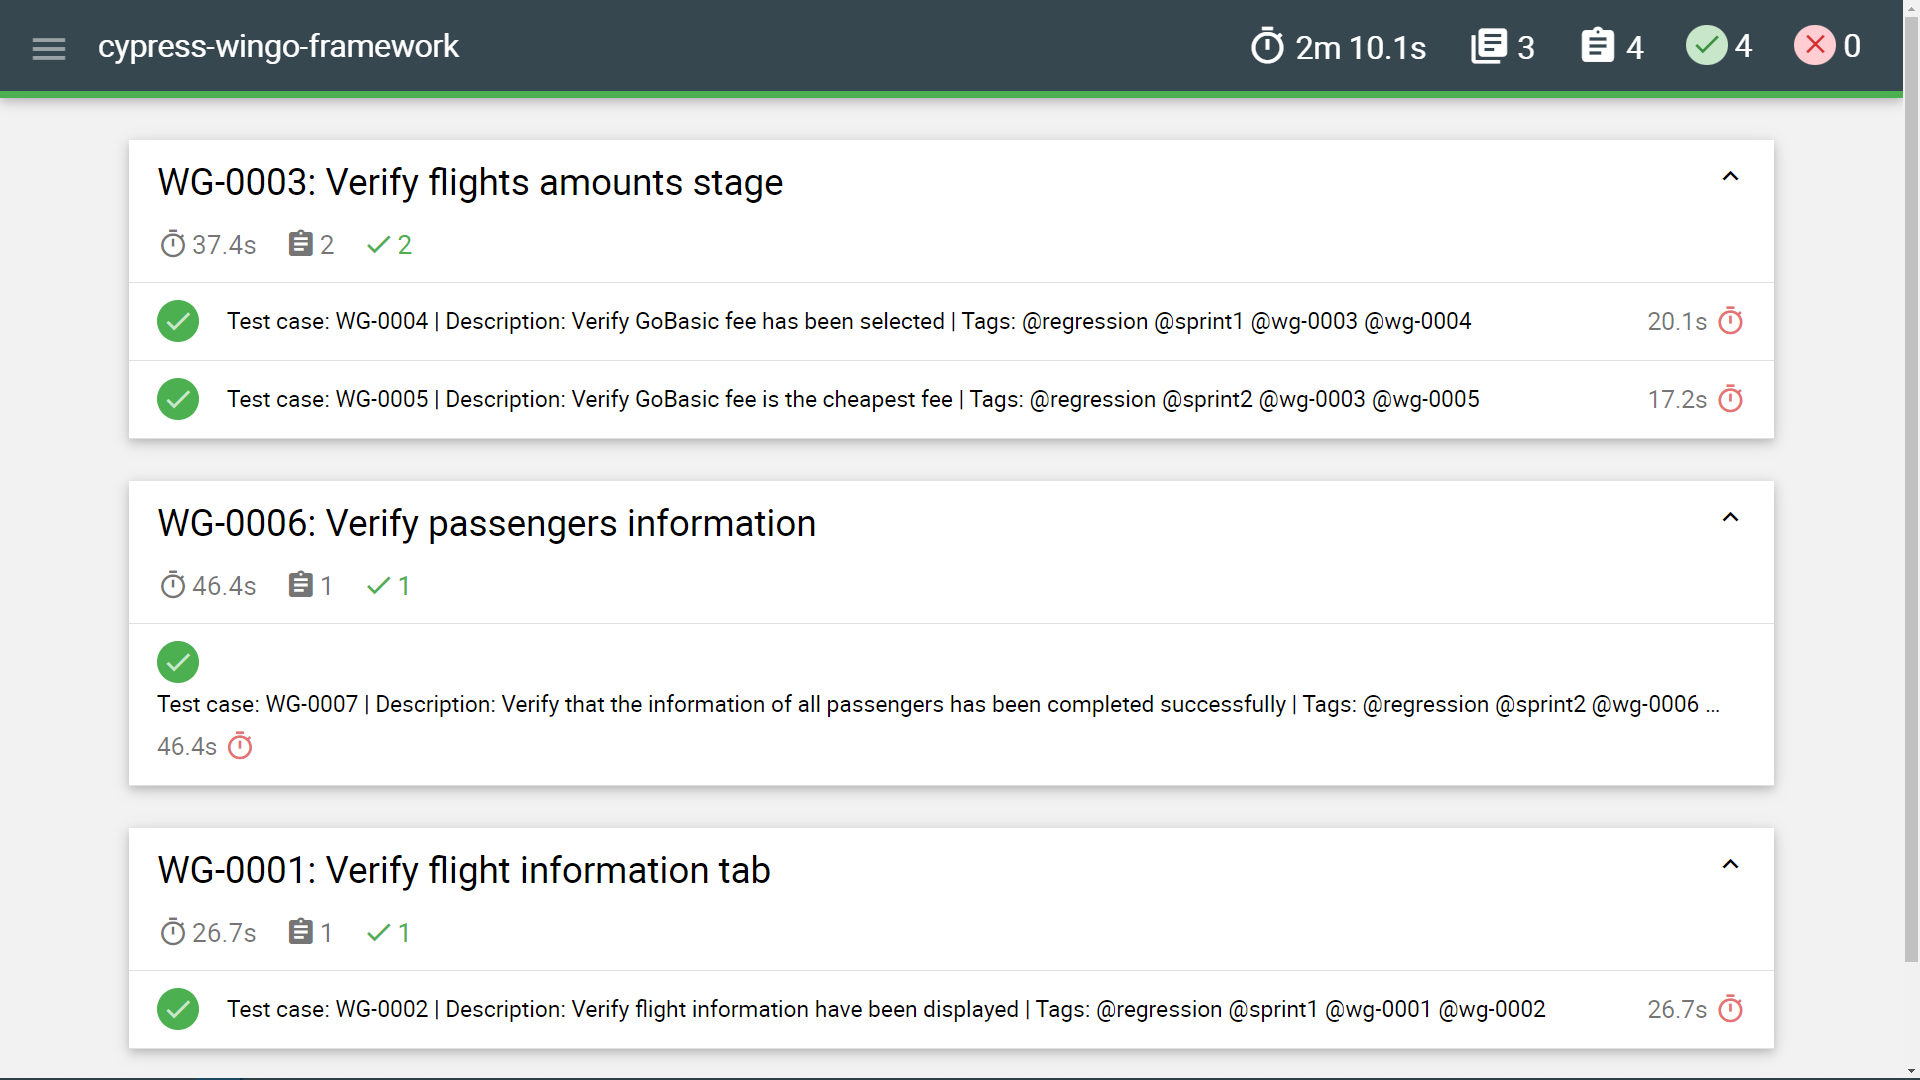The height and width of the screenshot is (1080, 1920).
Task: Open the WG-0002 flight information test details
Action: point(886,1009)
